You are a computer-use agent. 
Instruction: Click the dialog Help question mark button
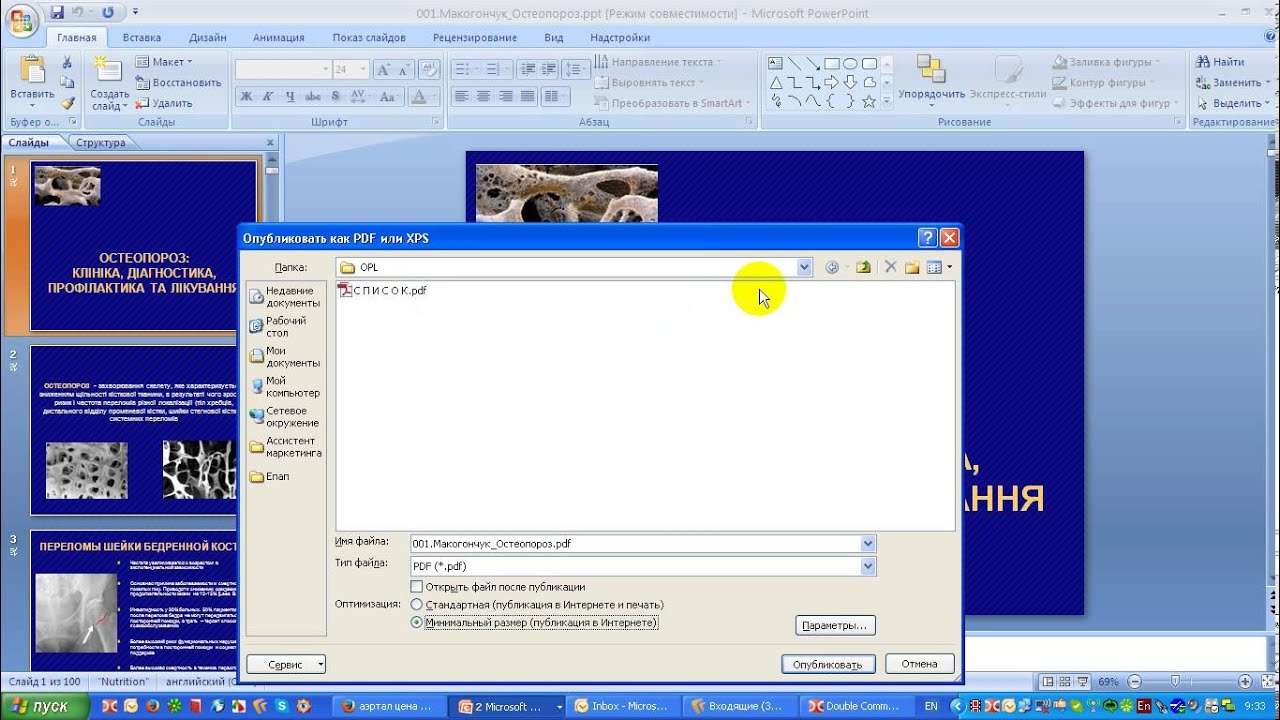928,238
